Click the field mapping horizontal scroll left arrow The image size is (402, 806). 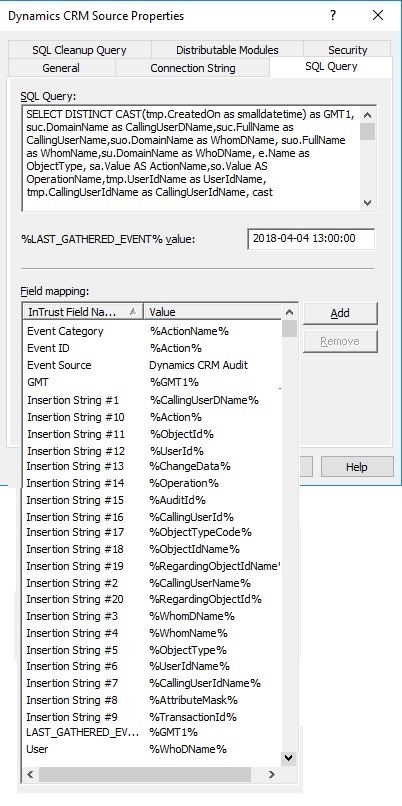point(29,774)
